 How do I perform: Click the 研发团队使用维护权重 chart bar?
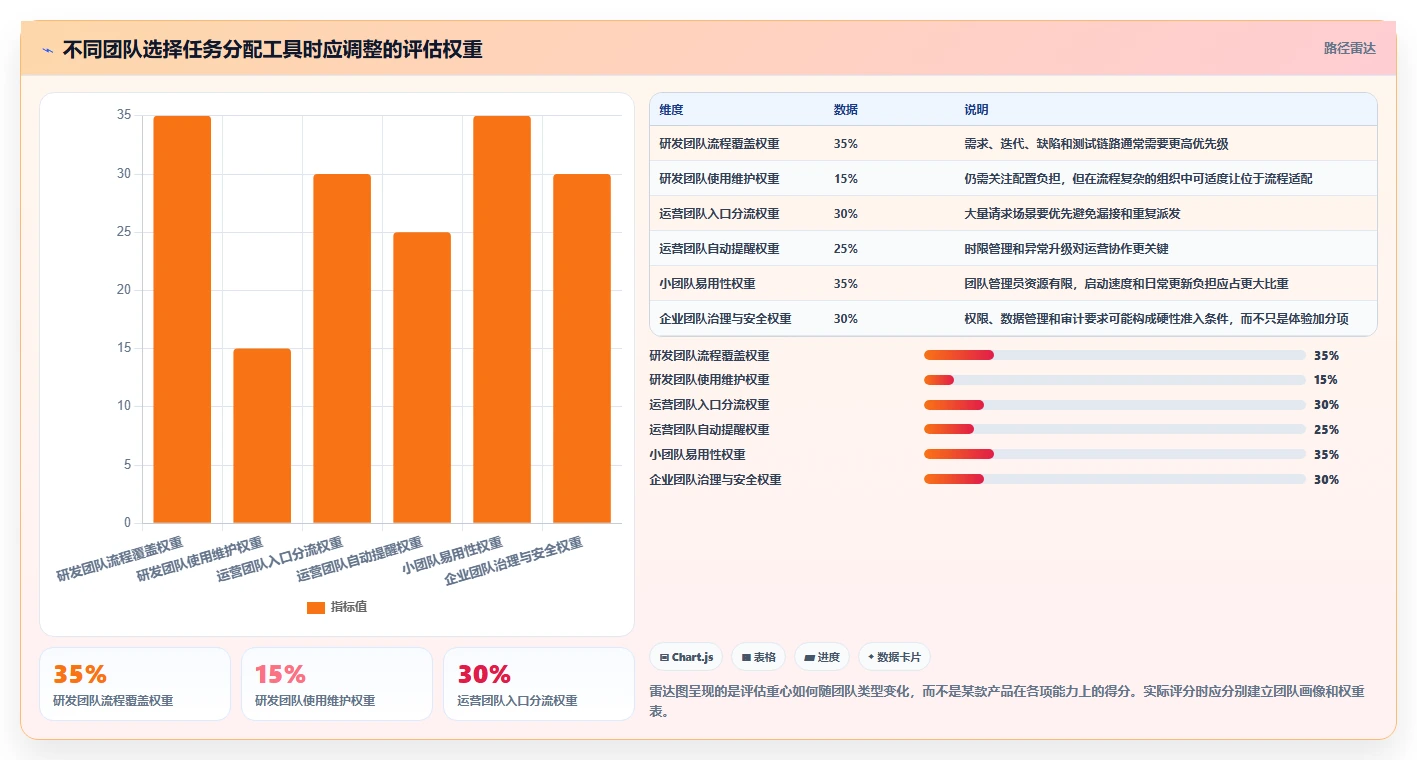click(262, 436)
